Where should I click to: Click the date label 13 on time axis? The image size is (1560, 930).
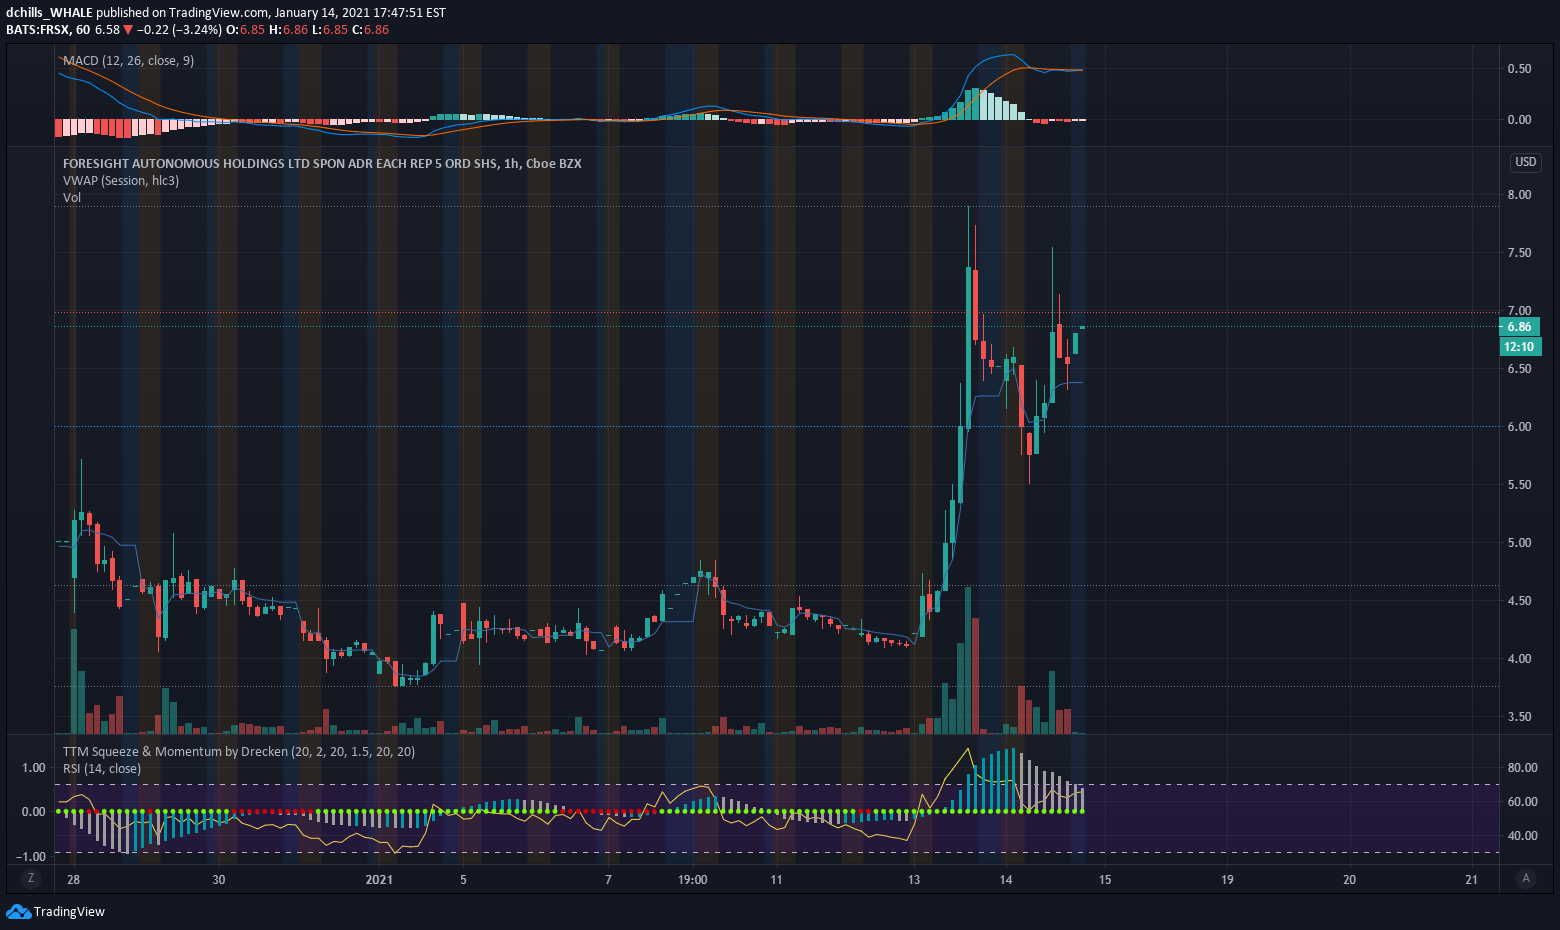tap(913, 880)
